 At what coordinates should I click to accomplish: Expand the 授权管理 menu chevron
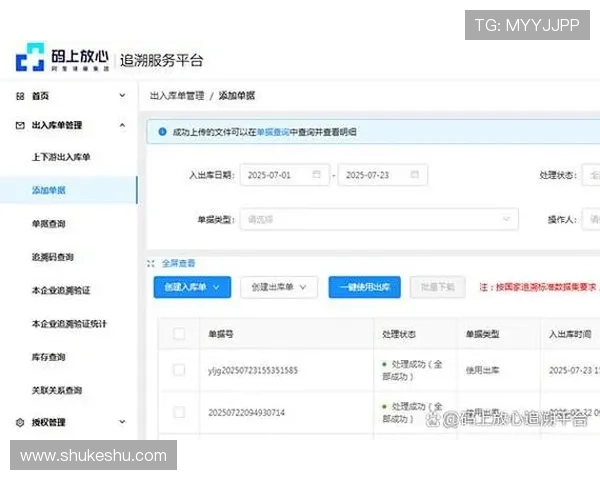pos(122,422)
